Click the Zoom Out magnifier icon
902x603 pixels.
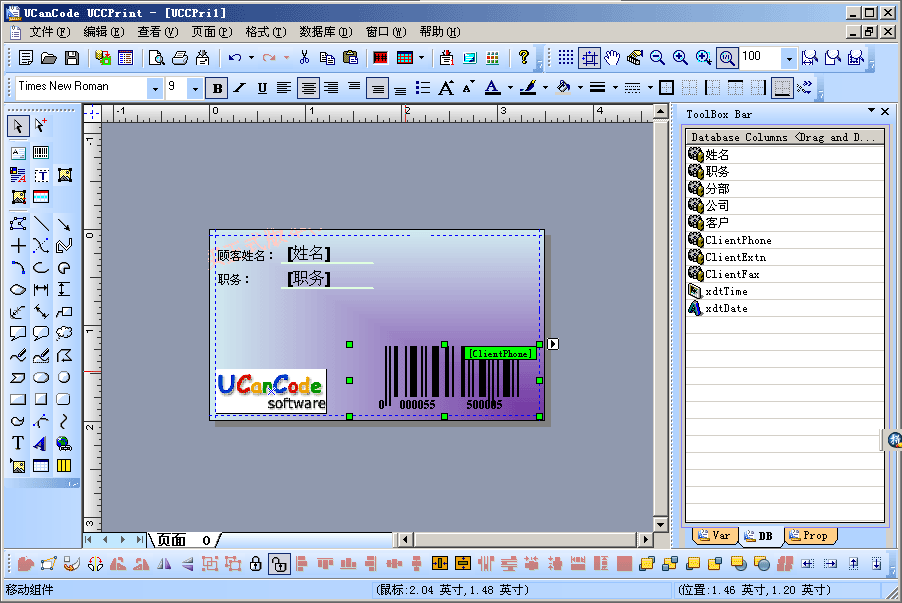657,58
